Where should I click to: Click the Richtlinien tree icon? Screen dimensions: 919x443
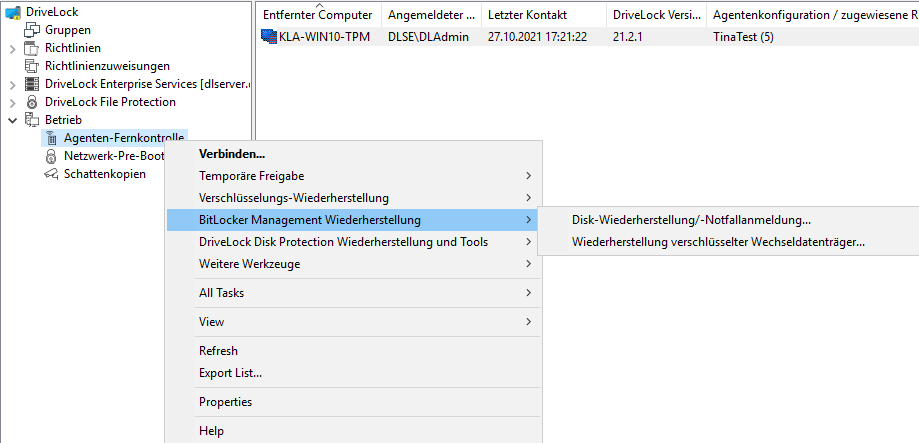pos(33,48)
